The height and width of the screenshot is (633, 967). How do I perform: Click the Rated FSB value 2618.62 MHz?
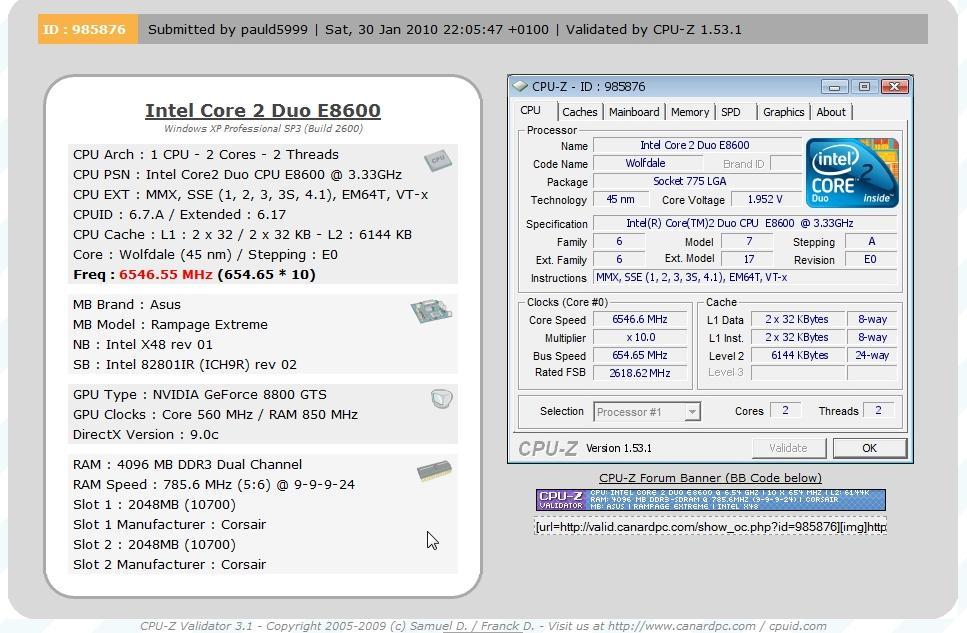(x=640, y=373)
